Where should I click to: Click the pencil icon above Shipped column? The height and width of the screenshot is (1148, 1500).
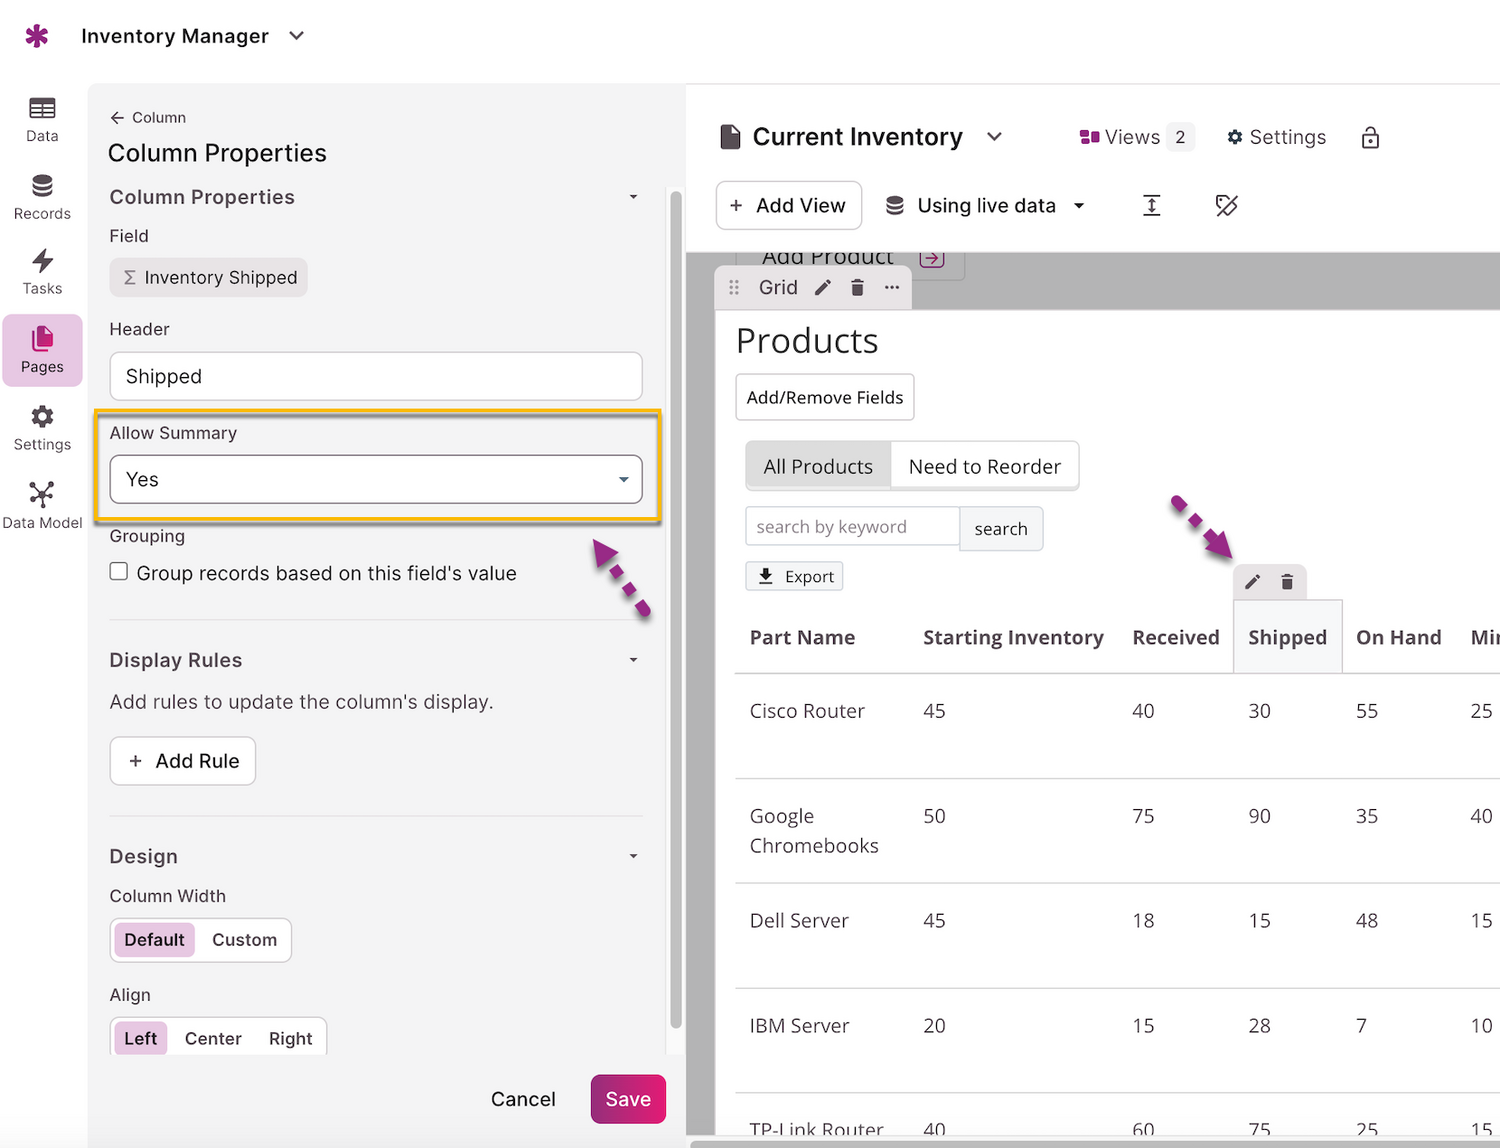[x=1252, y=582]
